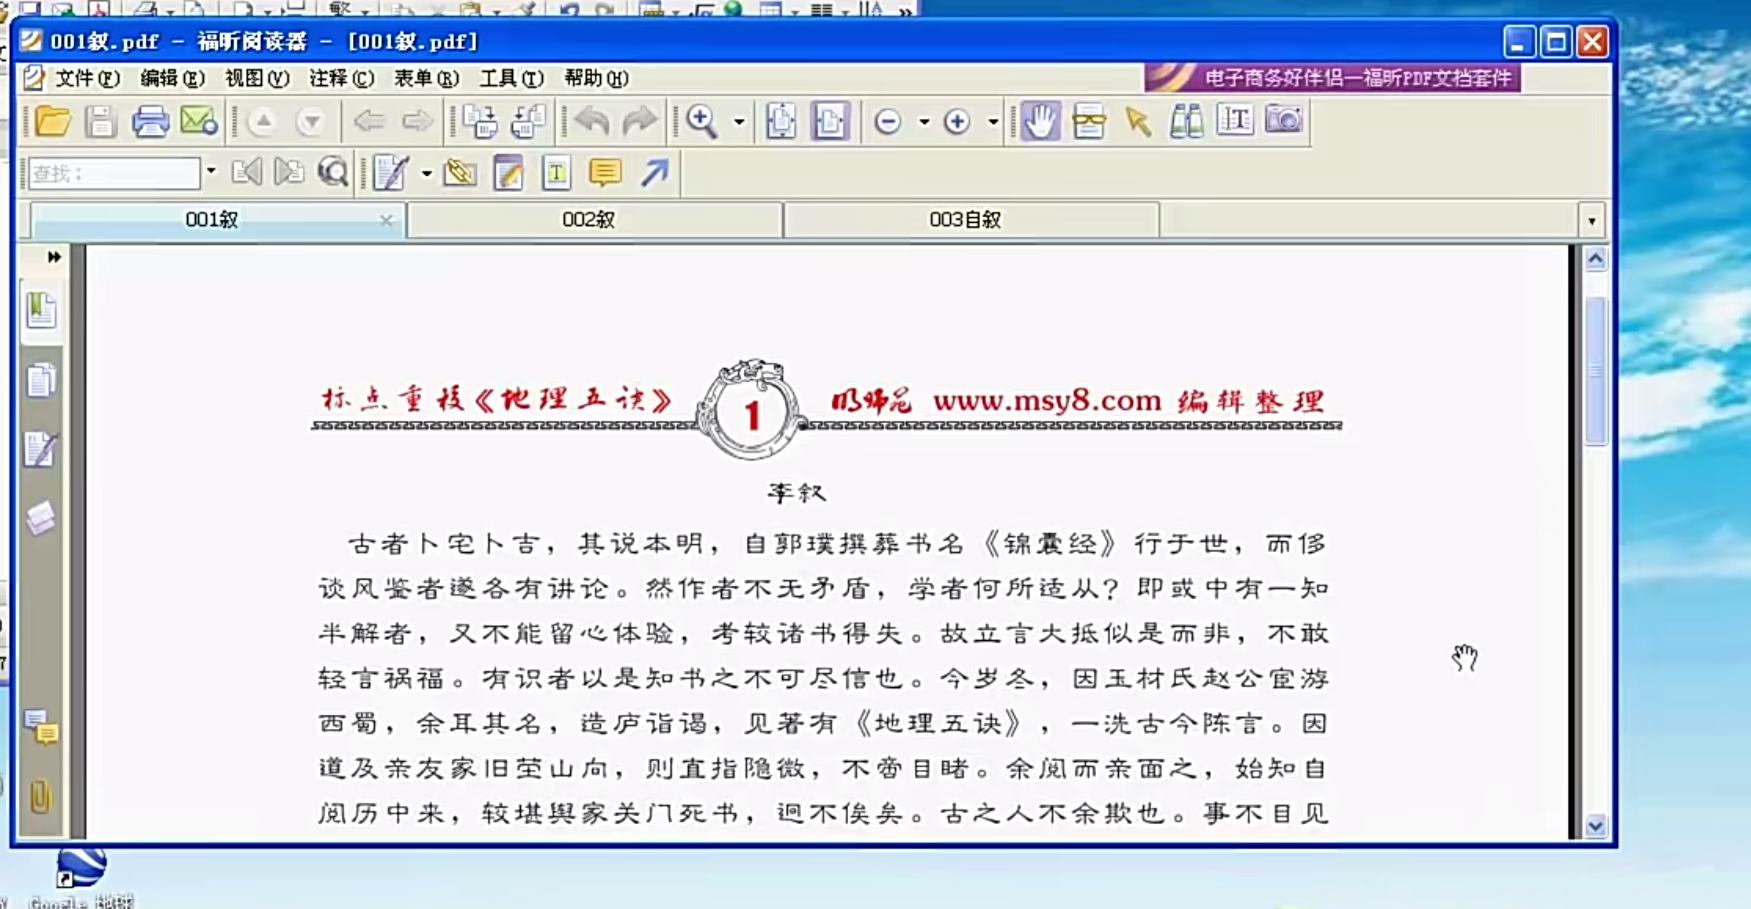This screenshot has width=1751, height=909.
Task: Select the Loupe magnifier tool
Action: pos(1089,120)
